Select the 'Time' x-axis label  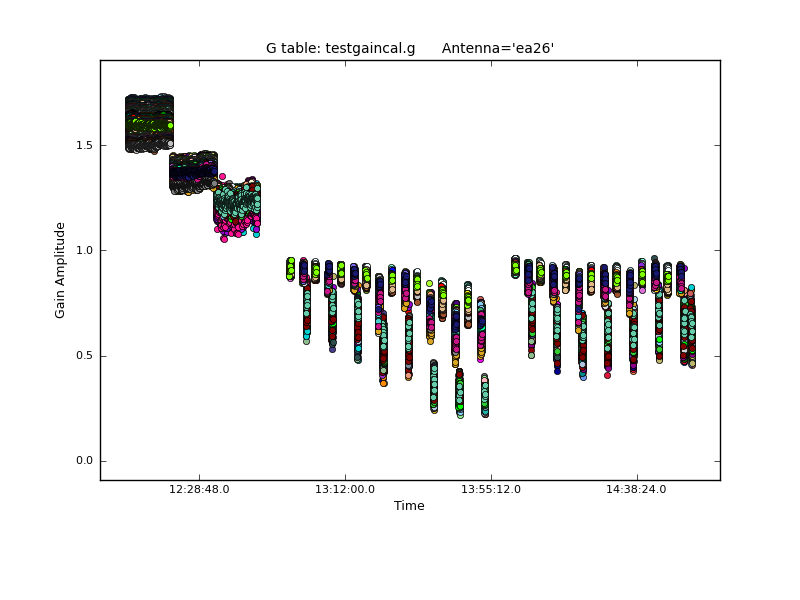click(409, 506)
